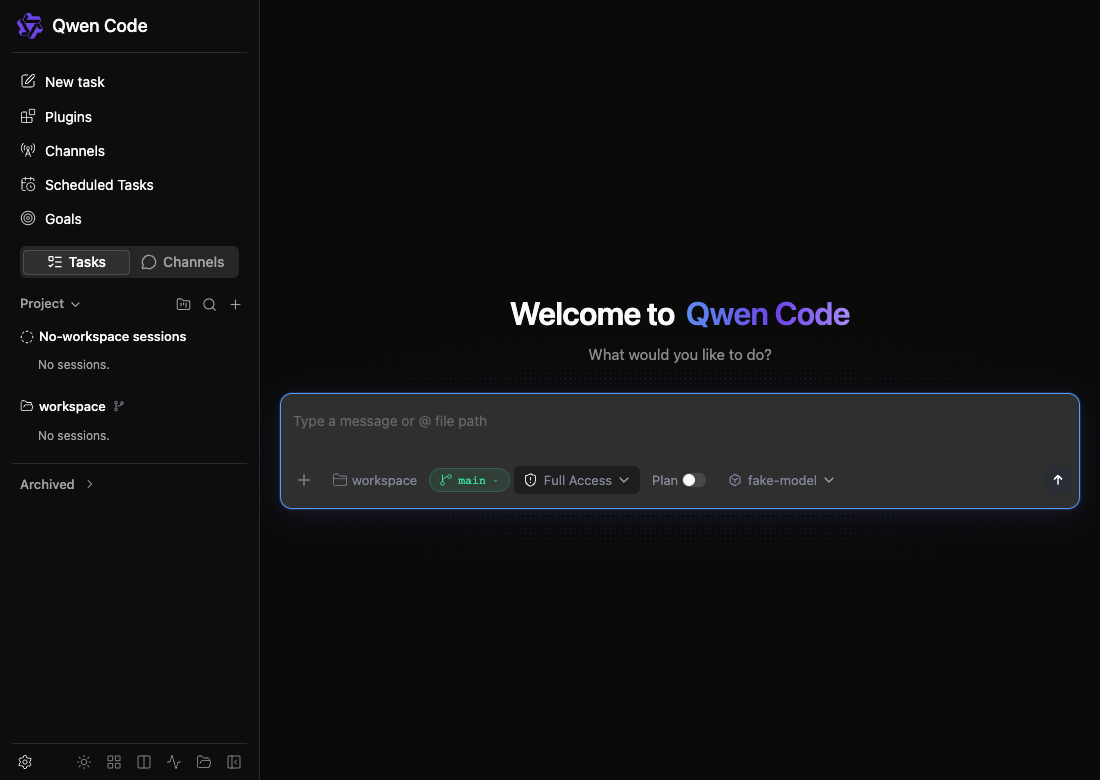1100x780 pixels.
Task: Open the Plugins page
Action: tap(56, 116)
